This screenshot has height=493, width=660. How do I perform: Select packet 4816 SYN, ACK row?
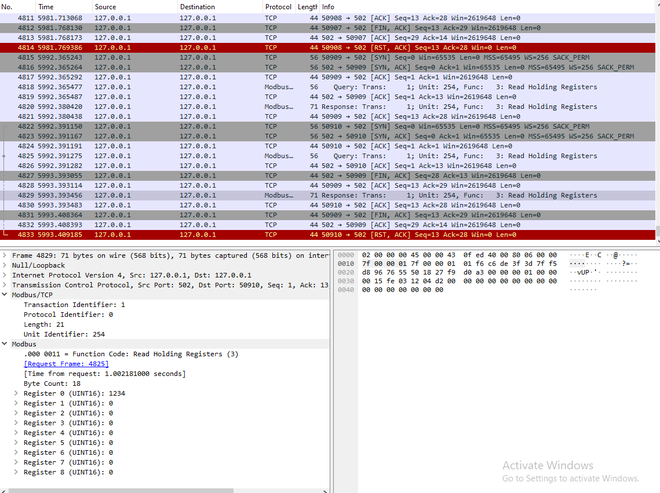click(x=327, y=67)
